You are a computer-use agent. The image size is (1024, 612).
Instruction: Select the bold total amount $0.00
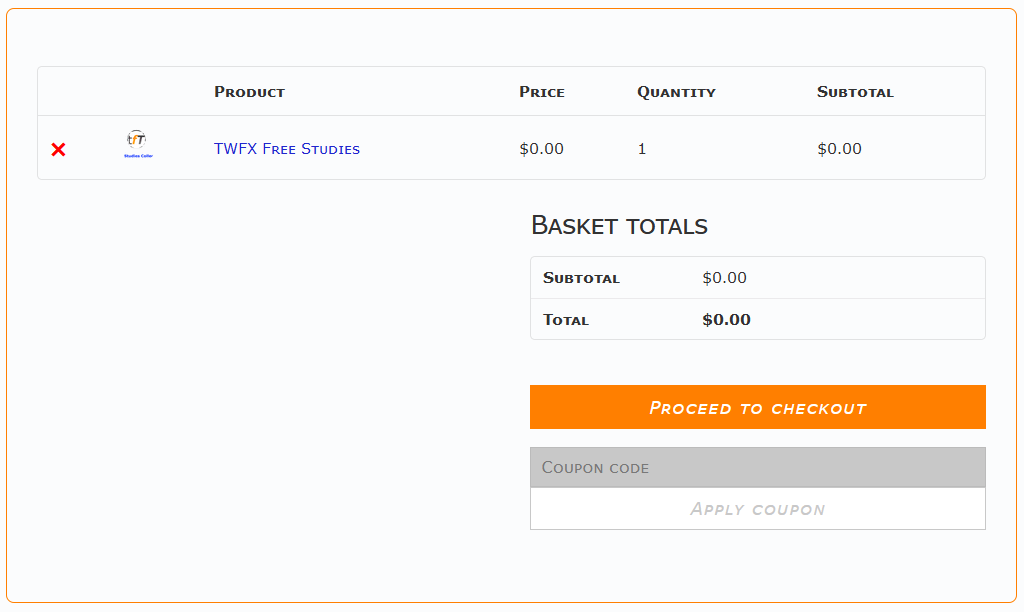[726, 320]
